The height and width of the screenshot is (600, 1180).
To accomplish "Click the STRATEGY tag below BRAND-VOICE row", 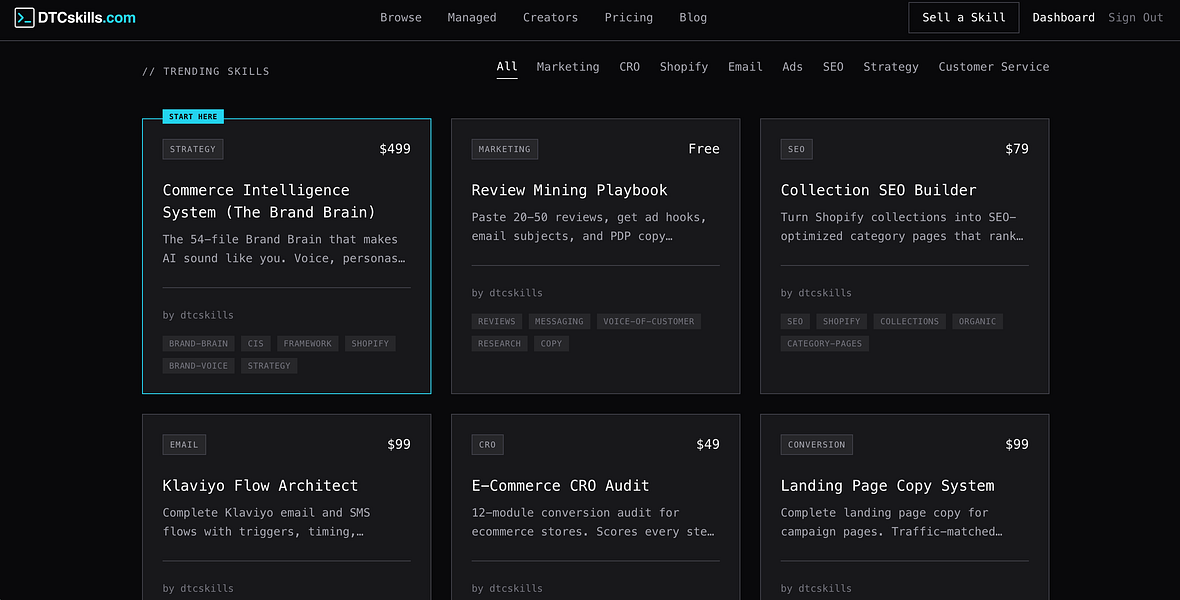I will click(x=269, y=366).
